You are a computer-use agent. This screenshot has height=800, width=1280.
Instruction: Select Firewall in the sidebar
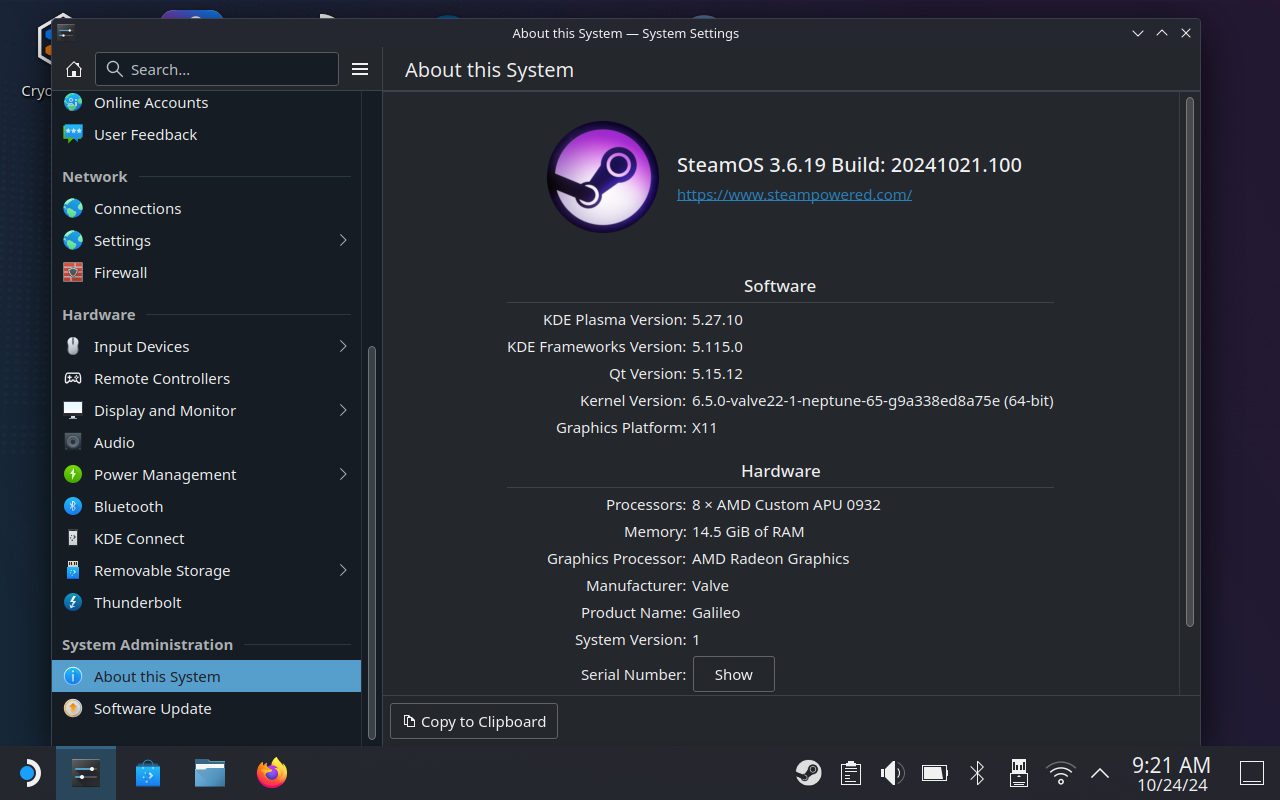click(x=120, y=273)
